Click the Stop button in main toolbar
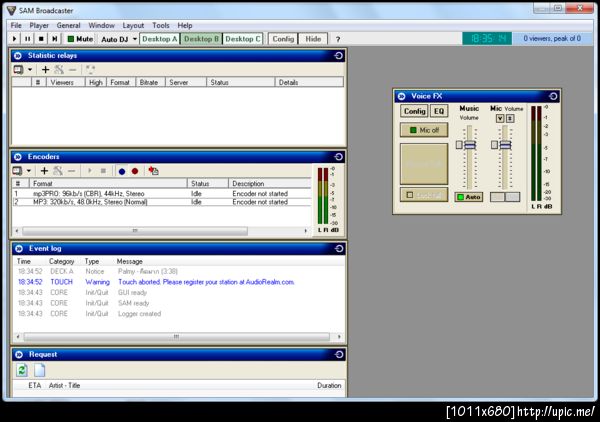 41,39
